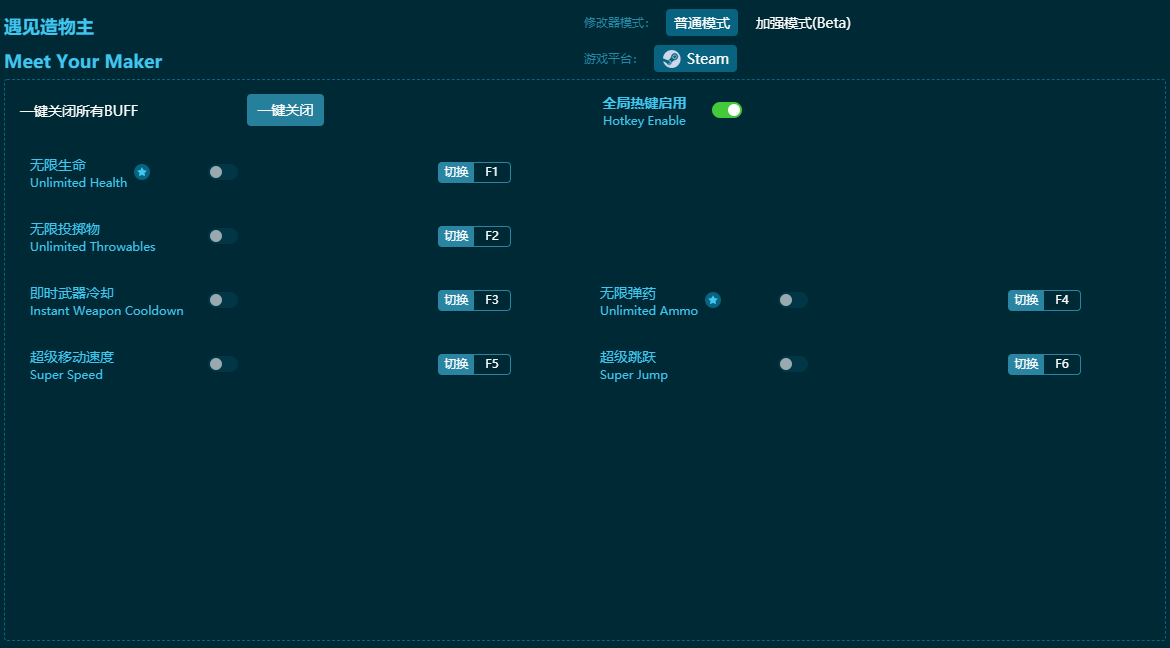Click the Meet Your Maker title text

[x=83, y=61]
